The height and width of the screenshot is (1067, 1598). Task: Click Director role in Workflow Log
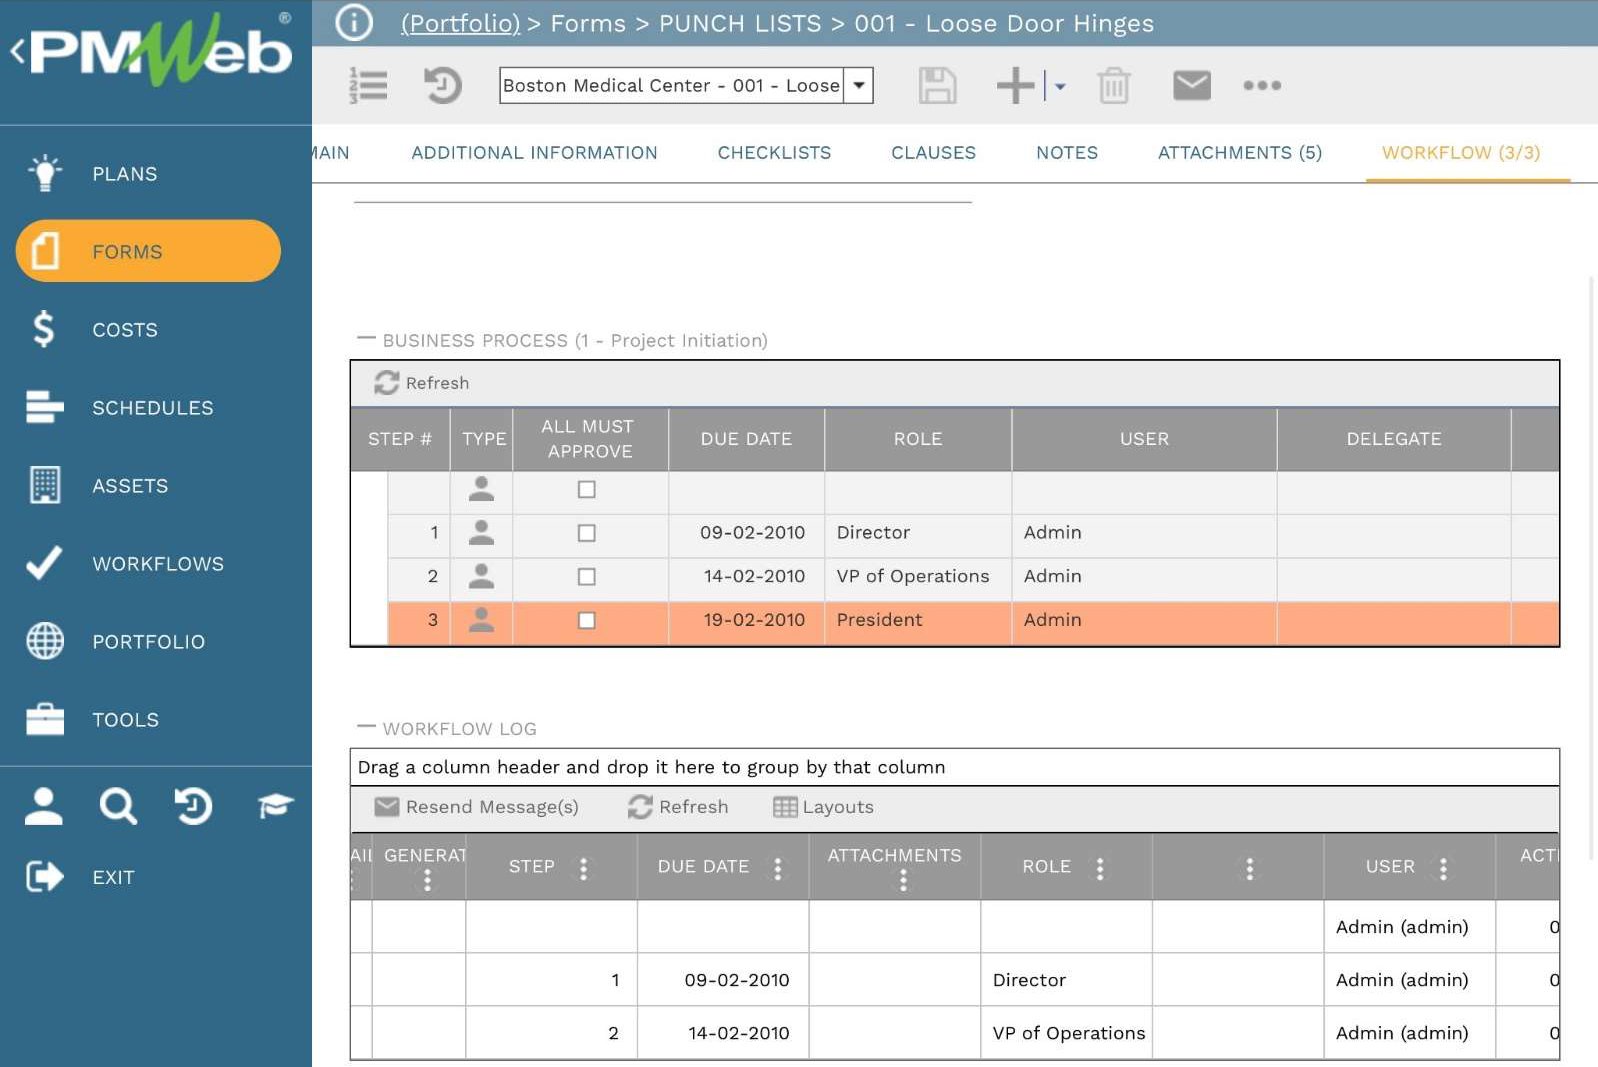click(x=1066, y=980)
